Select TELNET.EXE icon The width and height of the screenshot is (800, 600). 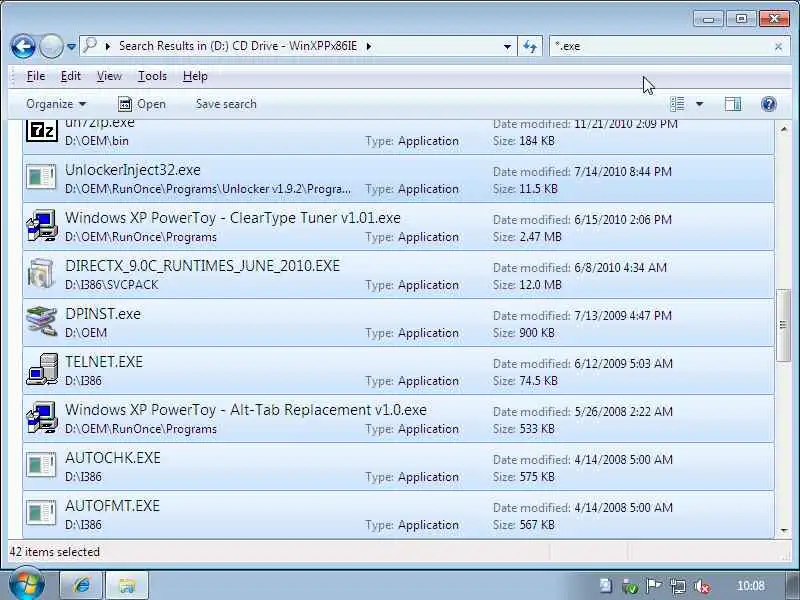42,369
